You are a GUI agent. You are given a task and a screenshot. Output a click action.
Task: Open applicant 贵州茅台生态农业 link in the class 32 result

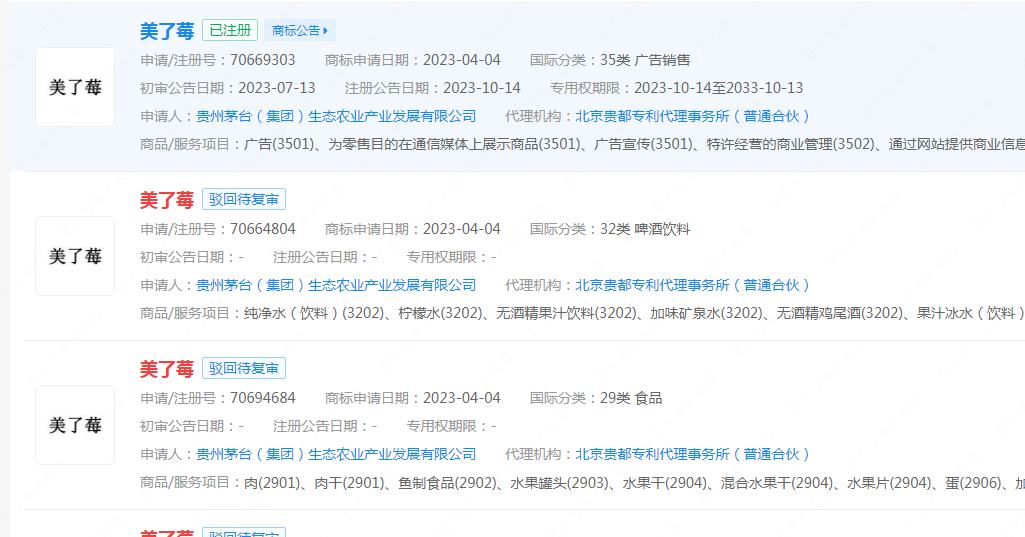336,285
